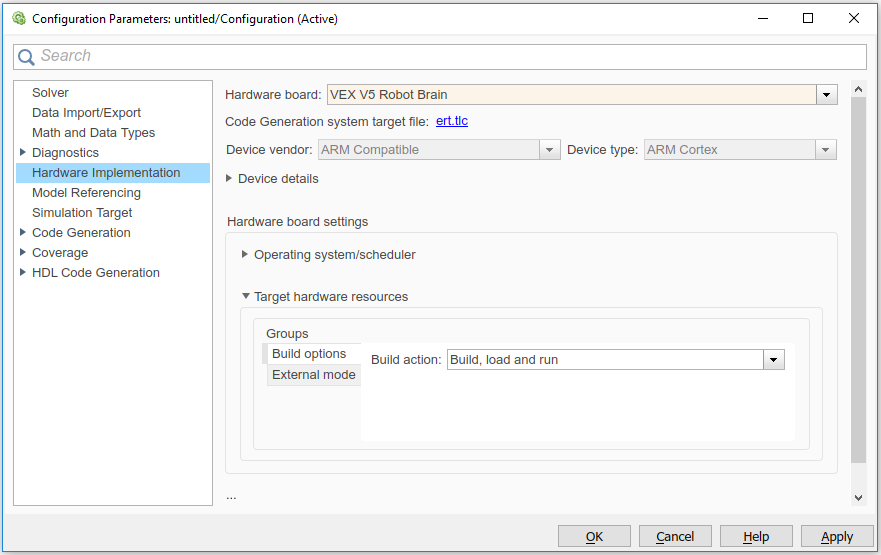Select Data Import/Export in the sidebar
This screenshot has height=555, width=881.
(86, 113)
